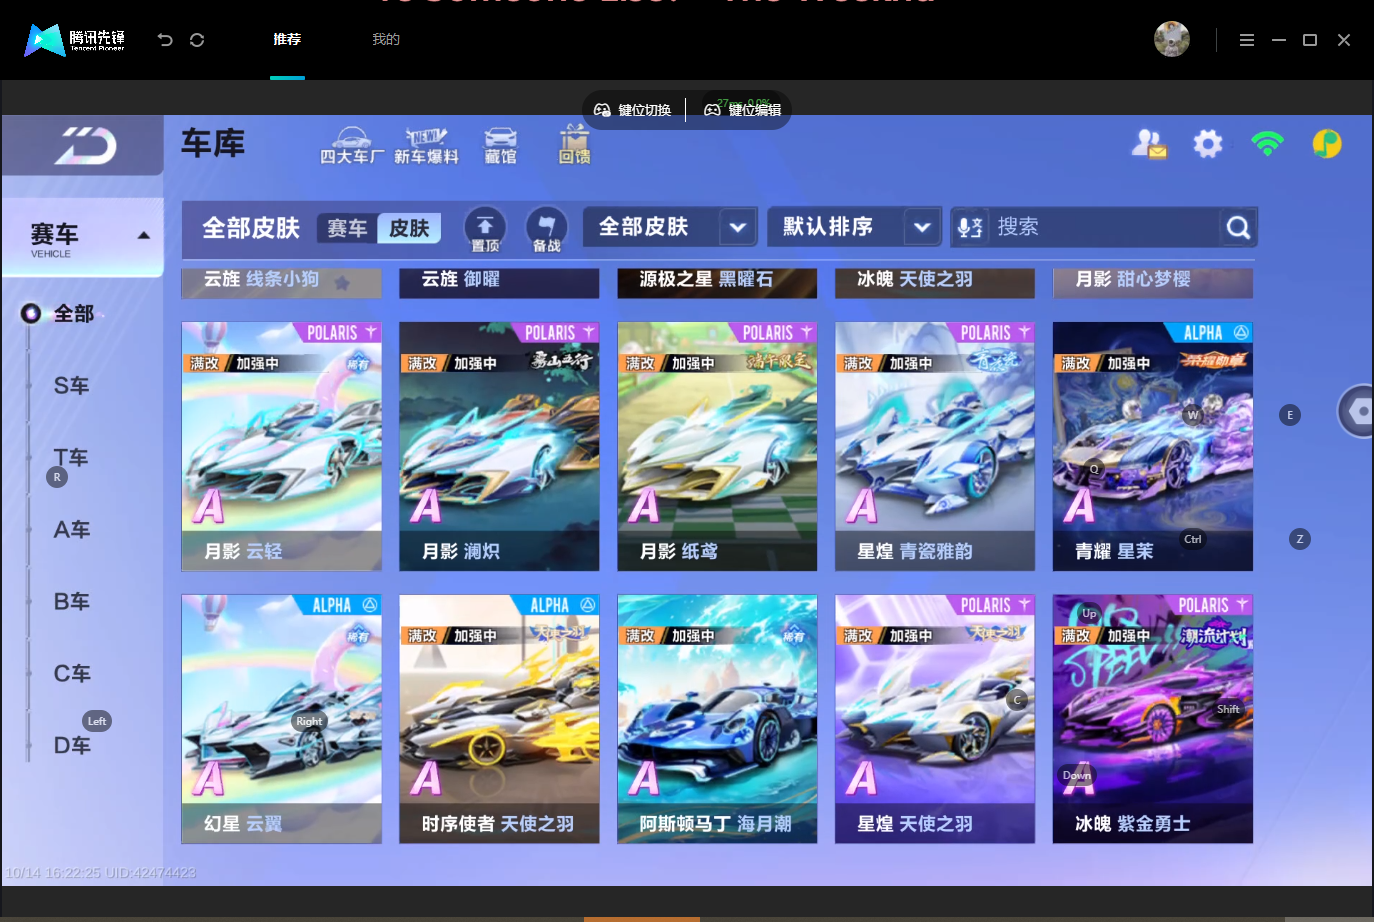Click the back arrow in launcher header
Viewport: 1374px width, 922px height.
point(165,40)
